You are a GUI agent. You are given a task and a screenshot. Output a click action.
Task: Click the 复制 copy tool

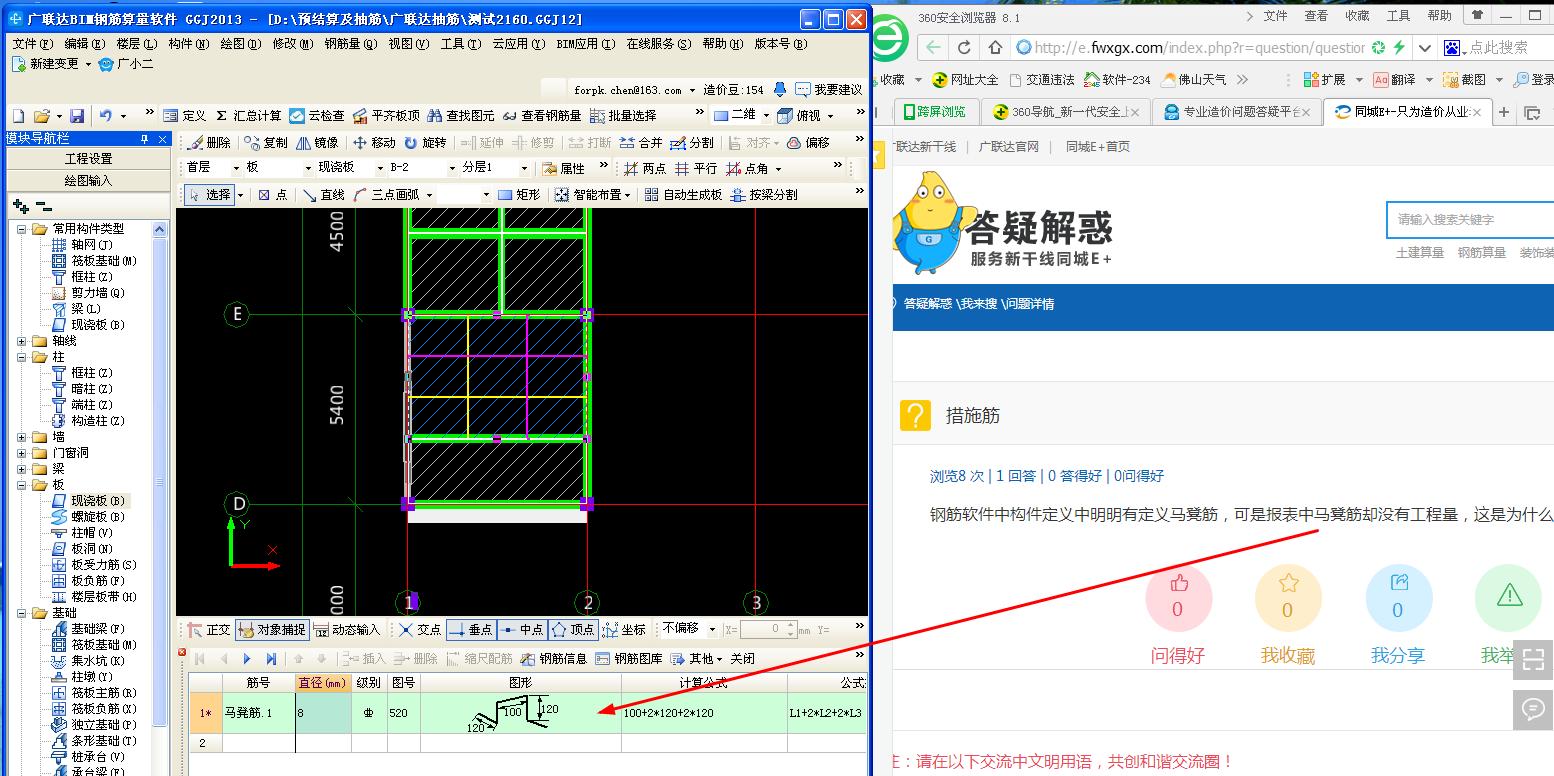tap(266, 143)
